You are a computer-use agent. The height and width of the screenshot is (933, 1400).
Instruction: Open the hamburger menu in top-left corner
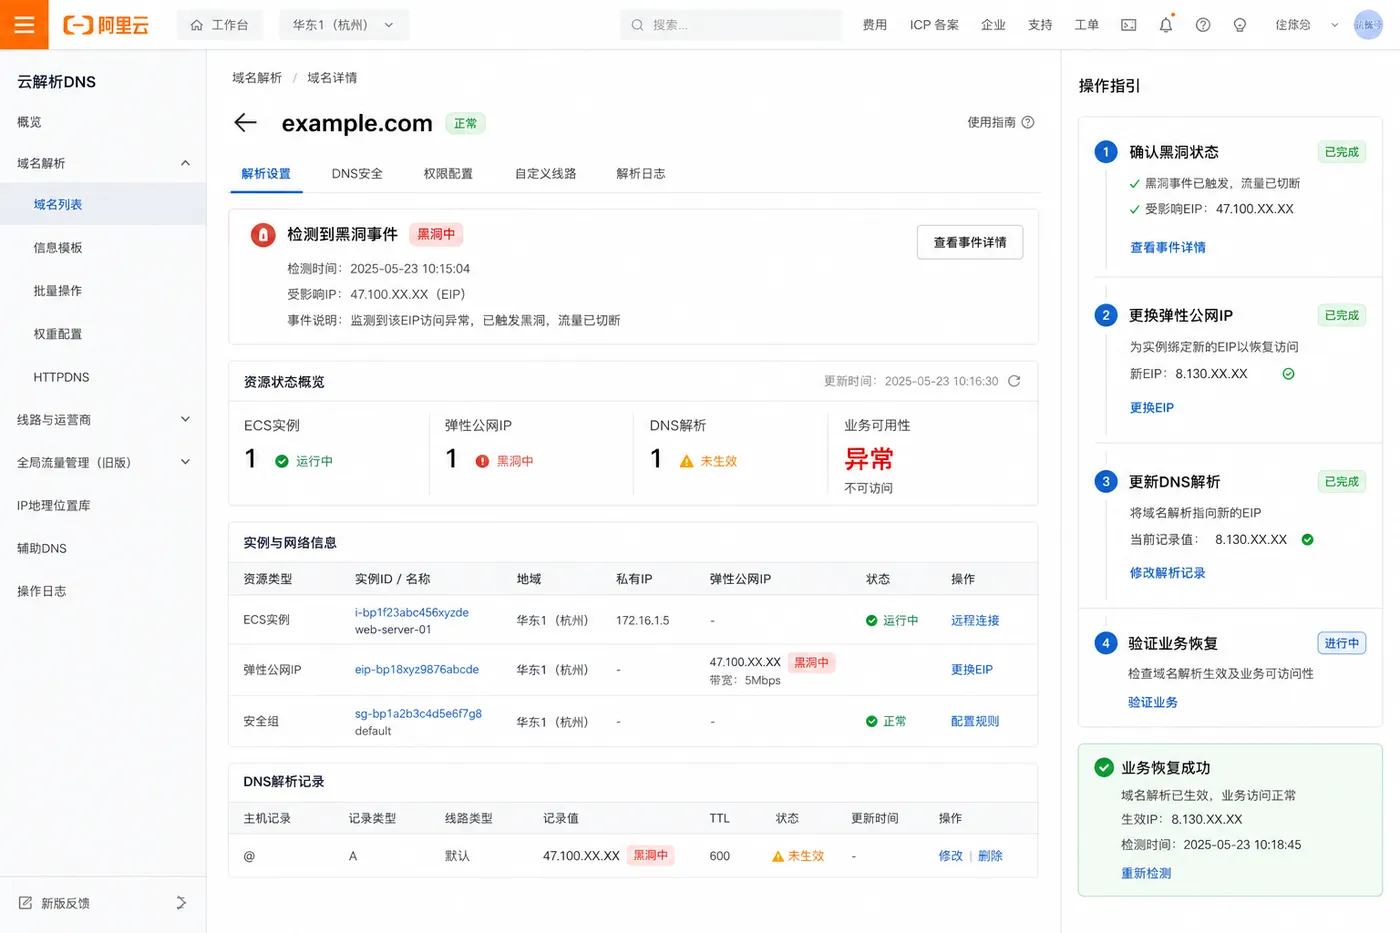[24, 24]
